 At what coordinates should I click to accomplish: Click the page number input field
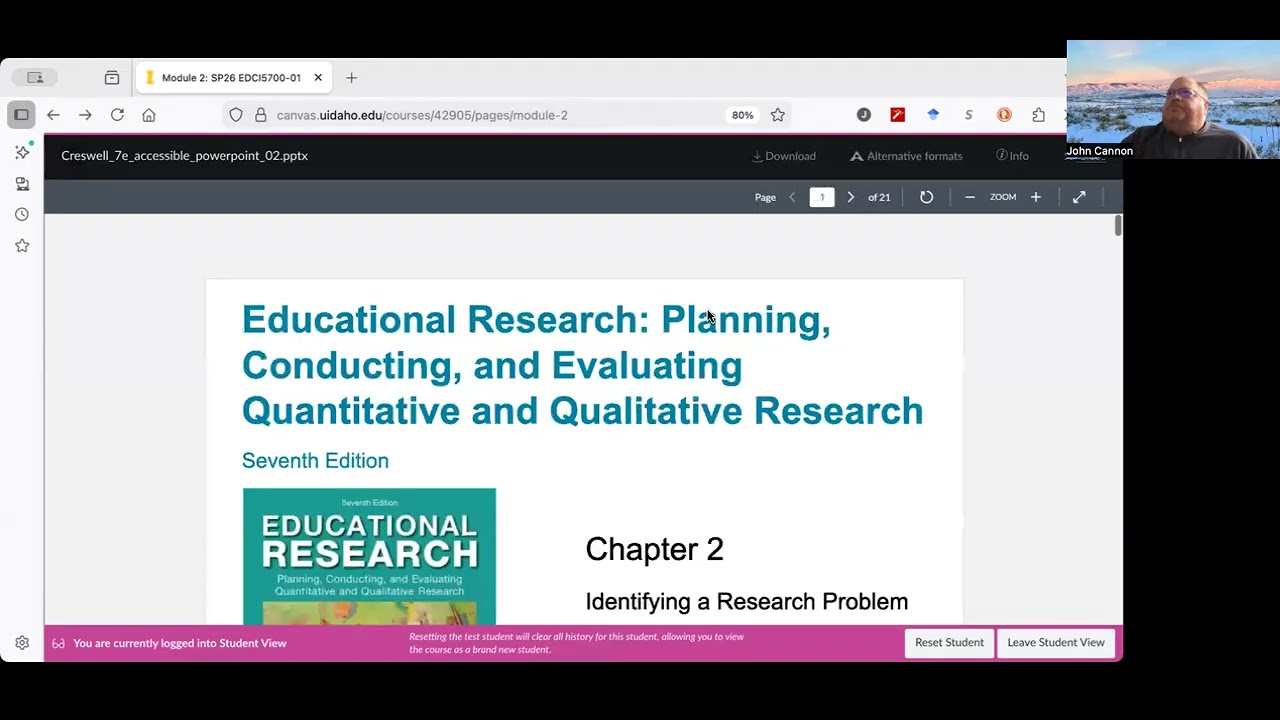pos(822,197)
